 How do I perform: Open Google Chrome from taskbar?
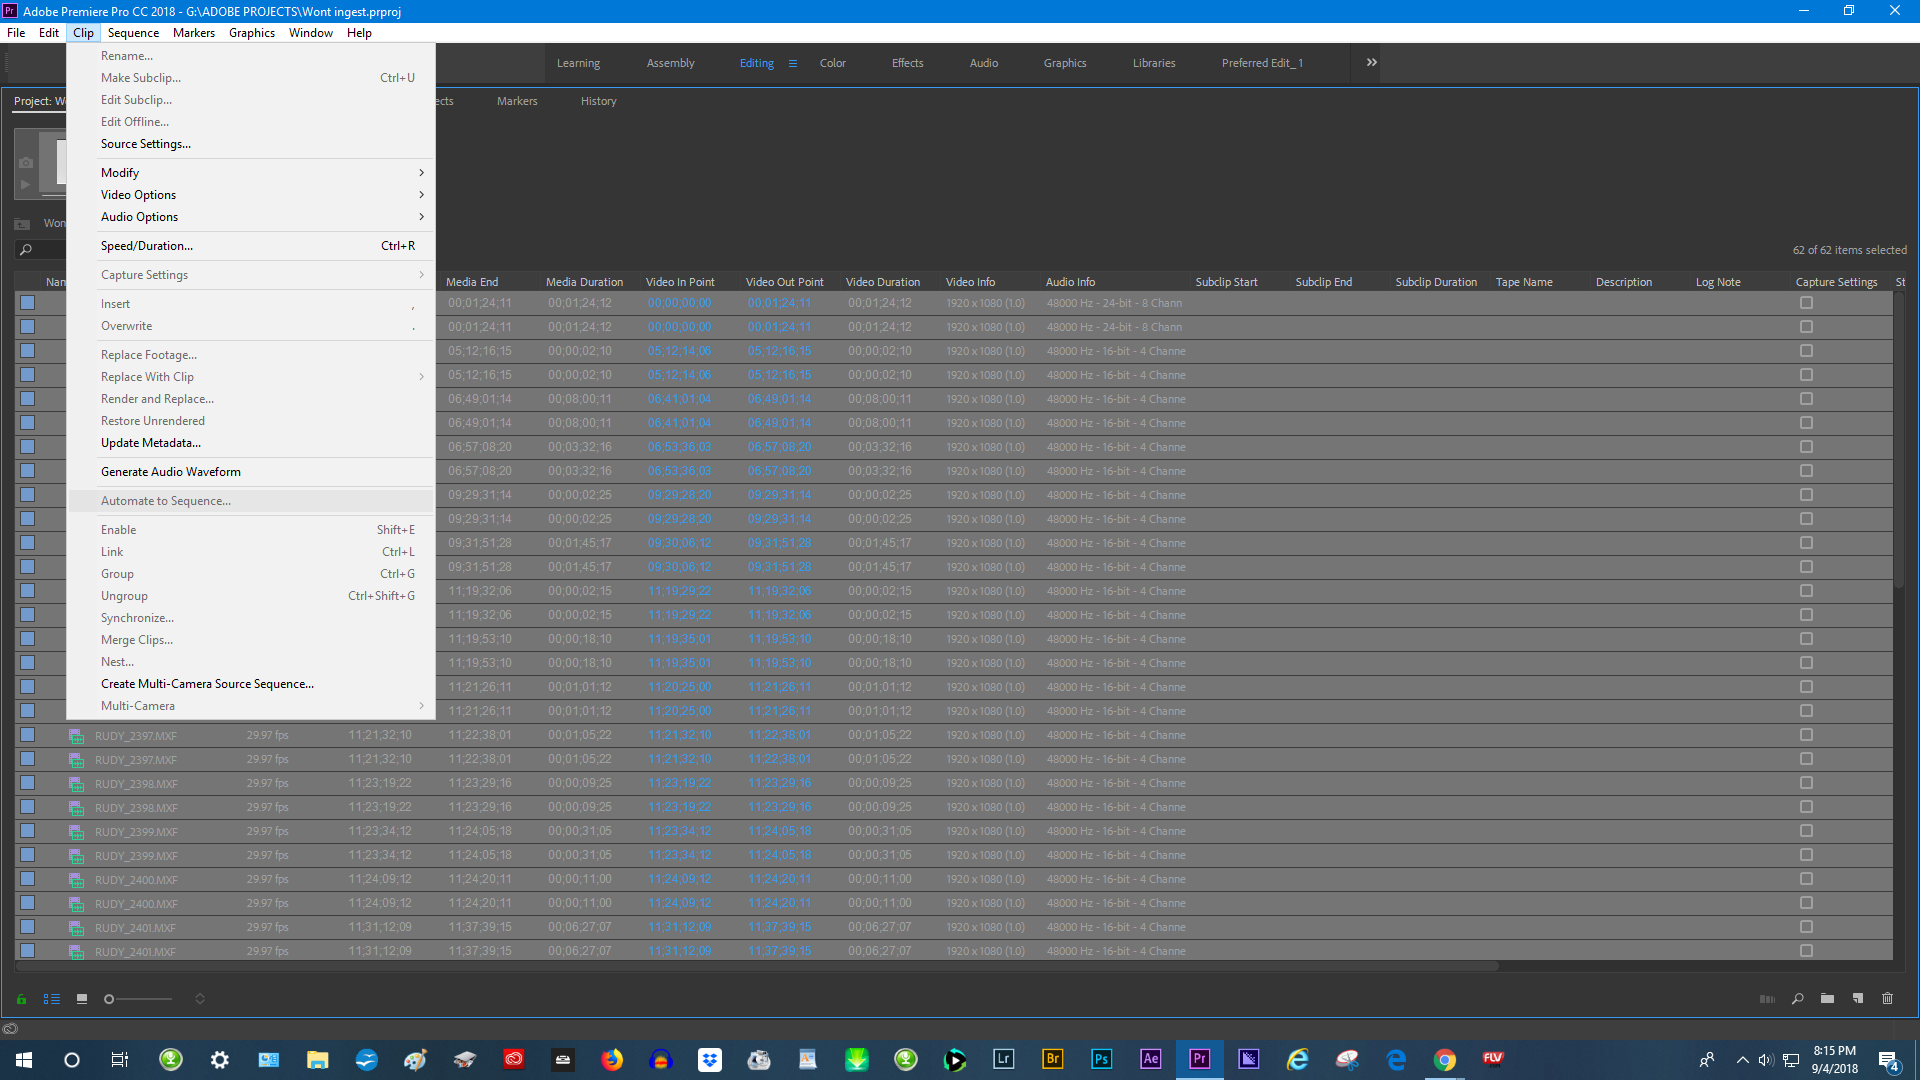(x=1445, y=1059)
